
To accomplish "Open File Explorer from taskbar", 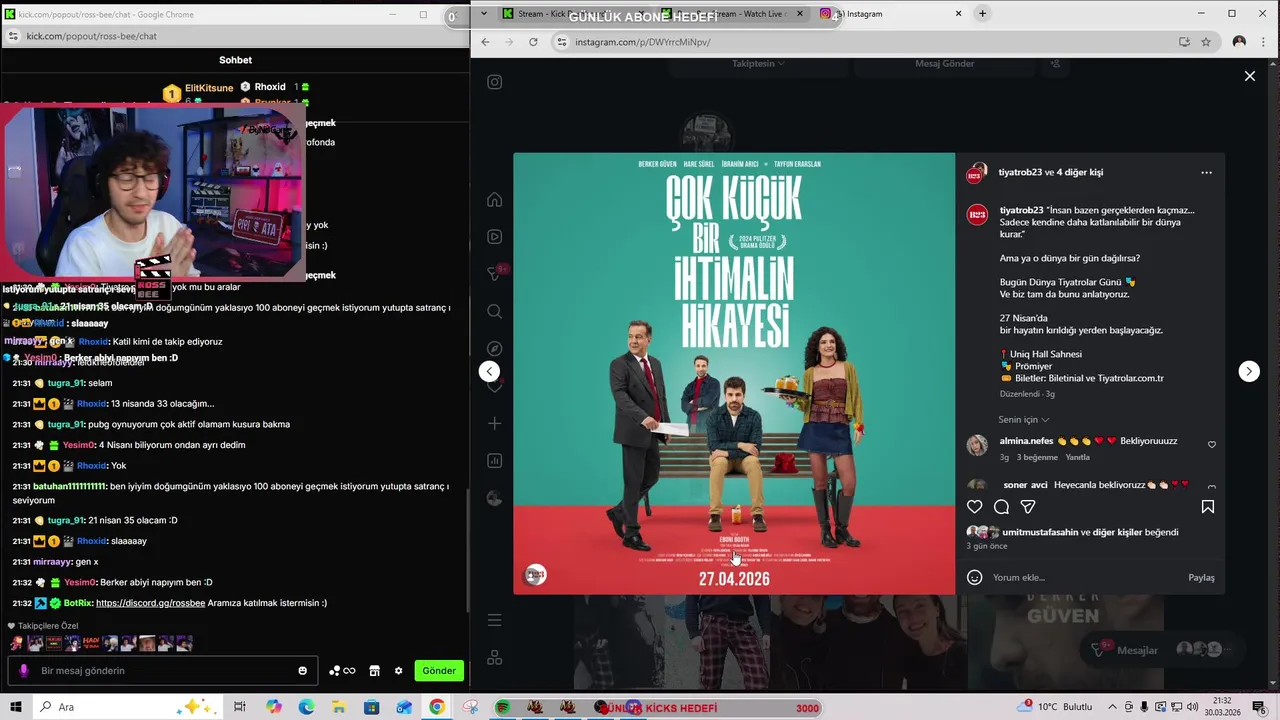I will 339,707.
